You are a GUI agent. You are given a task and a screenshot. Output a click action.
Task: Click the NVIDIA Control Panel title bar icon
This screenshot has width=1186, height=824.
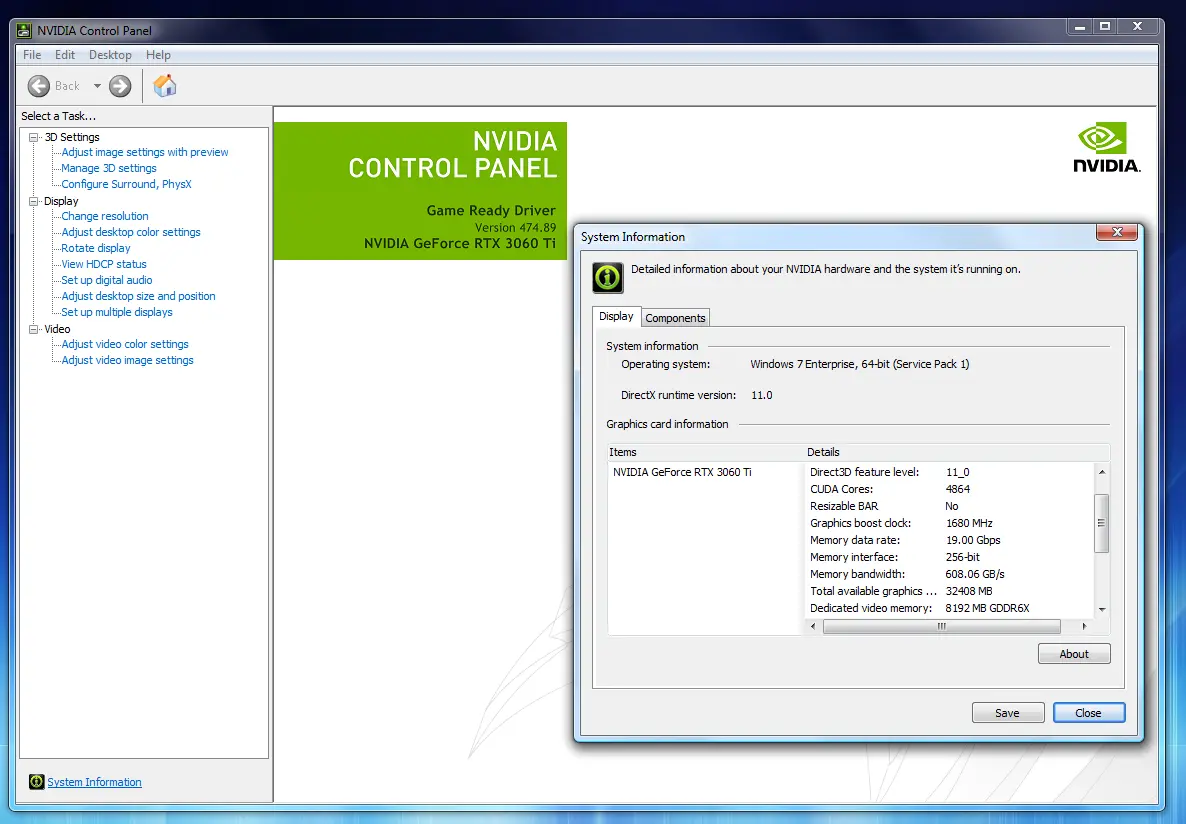coord(24,30)
